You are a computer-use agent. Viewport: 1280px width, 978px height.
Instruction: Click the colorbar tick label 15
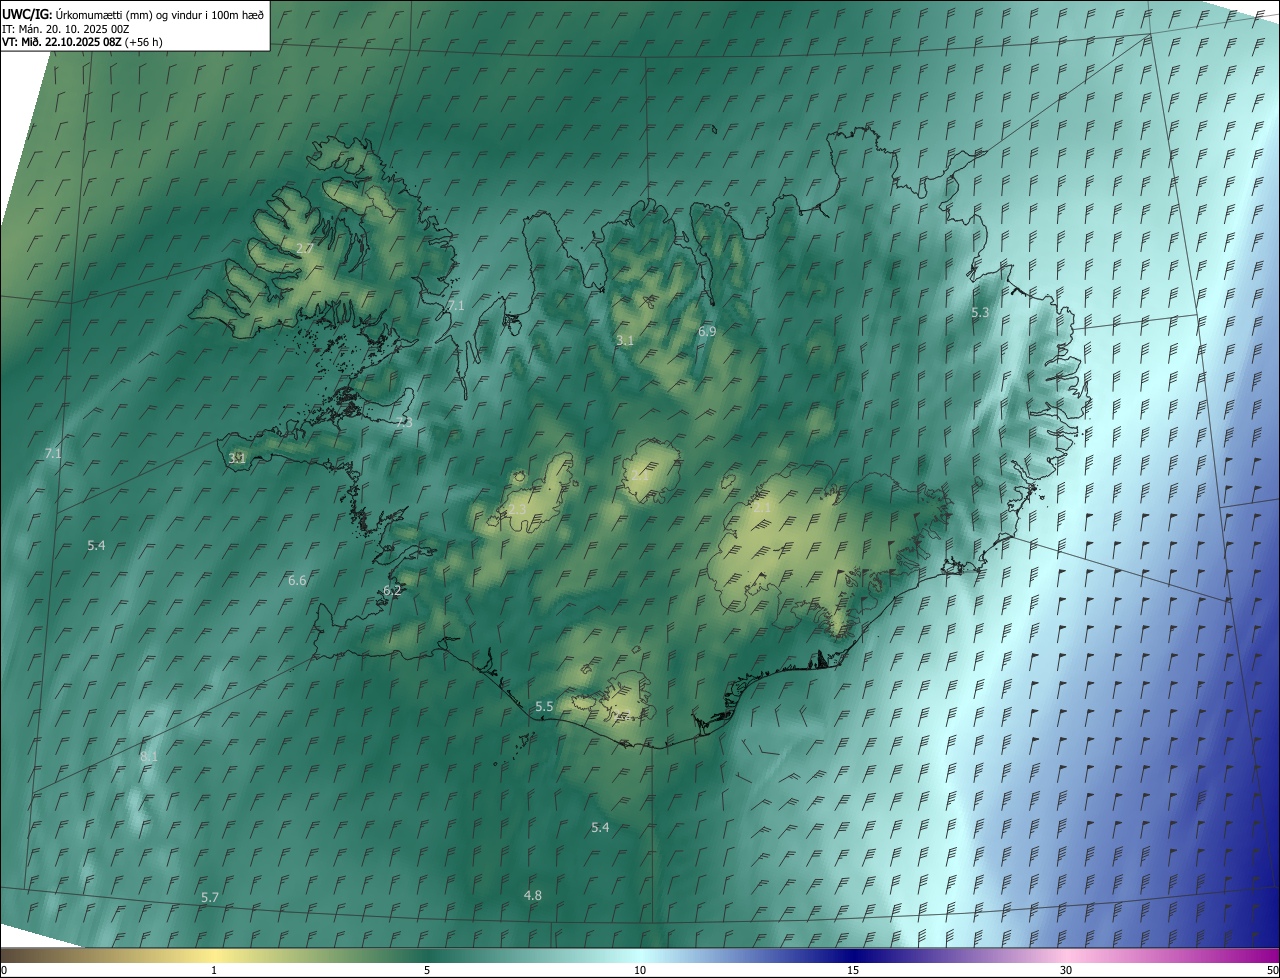click(853, 970)
